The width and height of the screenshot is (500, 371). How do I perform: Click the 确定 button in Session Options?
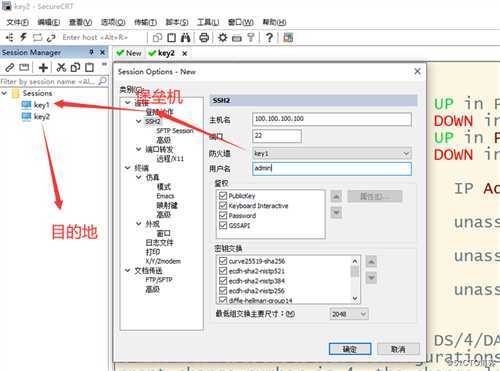(350, 349)
